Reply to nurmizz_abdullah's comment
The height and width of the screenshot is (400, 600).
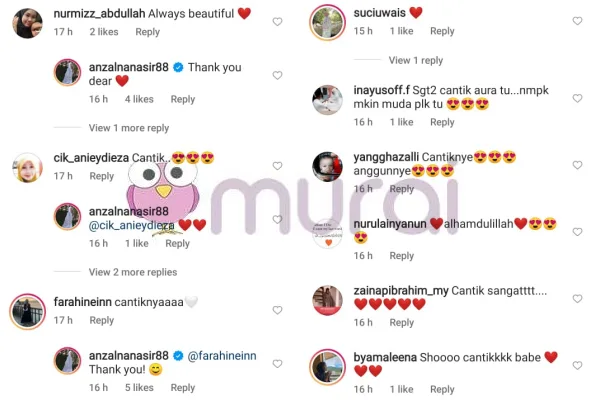148,32
